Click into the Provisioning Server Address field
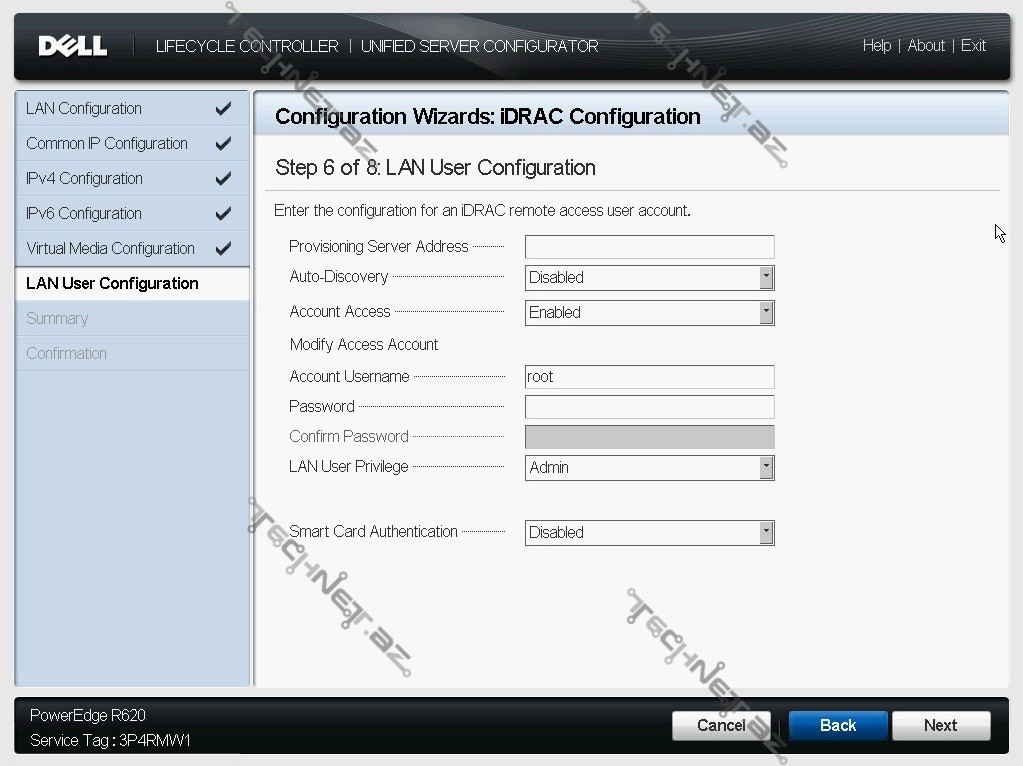 pos(649,247)
